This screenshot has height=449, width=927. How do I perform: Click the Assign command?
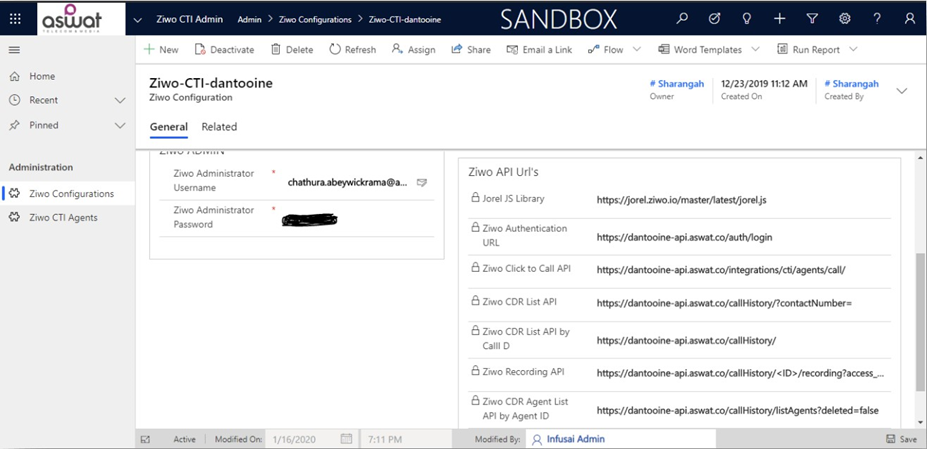(x=413, y=50)
